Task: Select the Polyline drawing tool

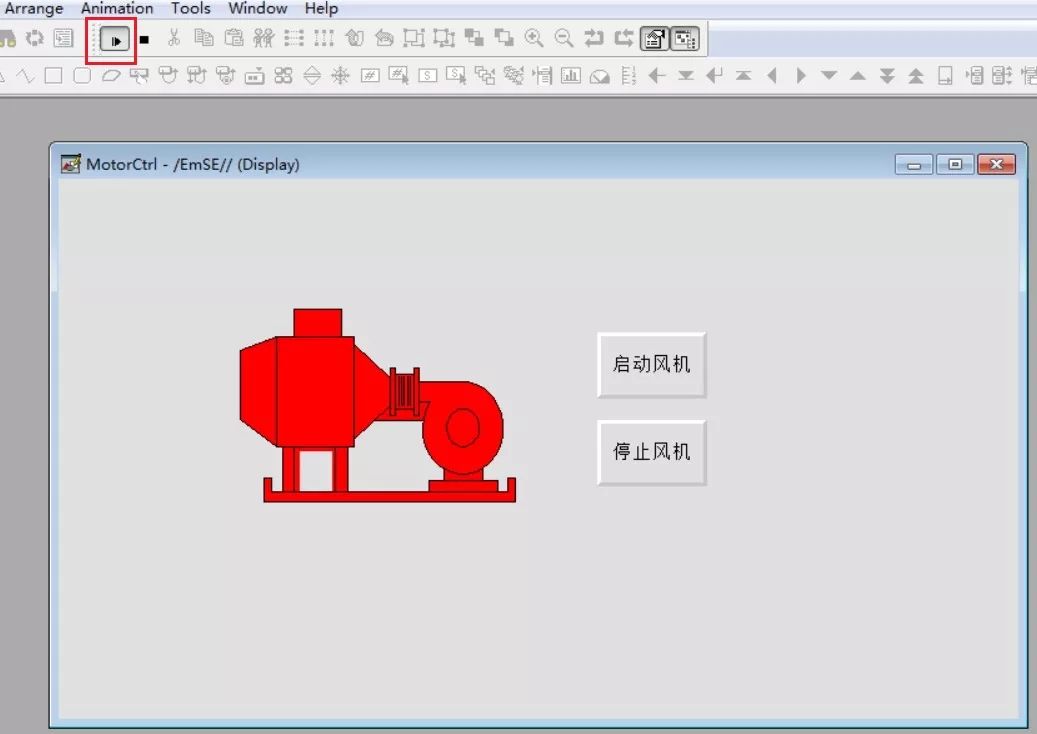Action: (25, 75)
